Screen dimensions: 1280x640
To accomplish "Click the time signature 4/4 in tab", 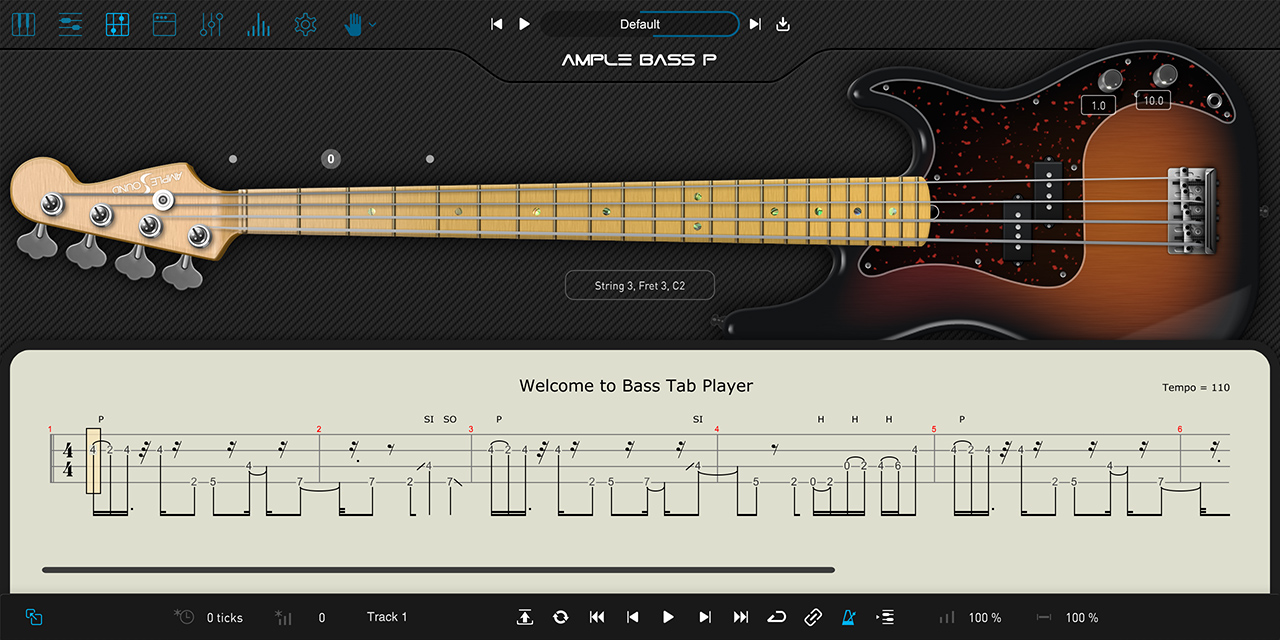I will [68, 460].
